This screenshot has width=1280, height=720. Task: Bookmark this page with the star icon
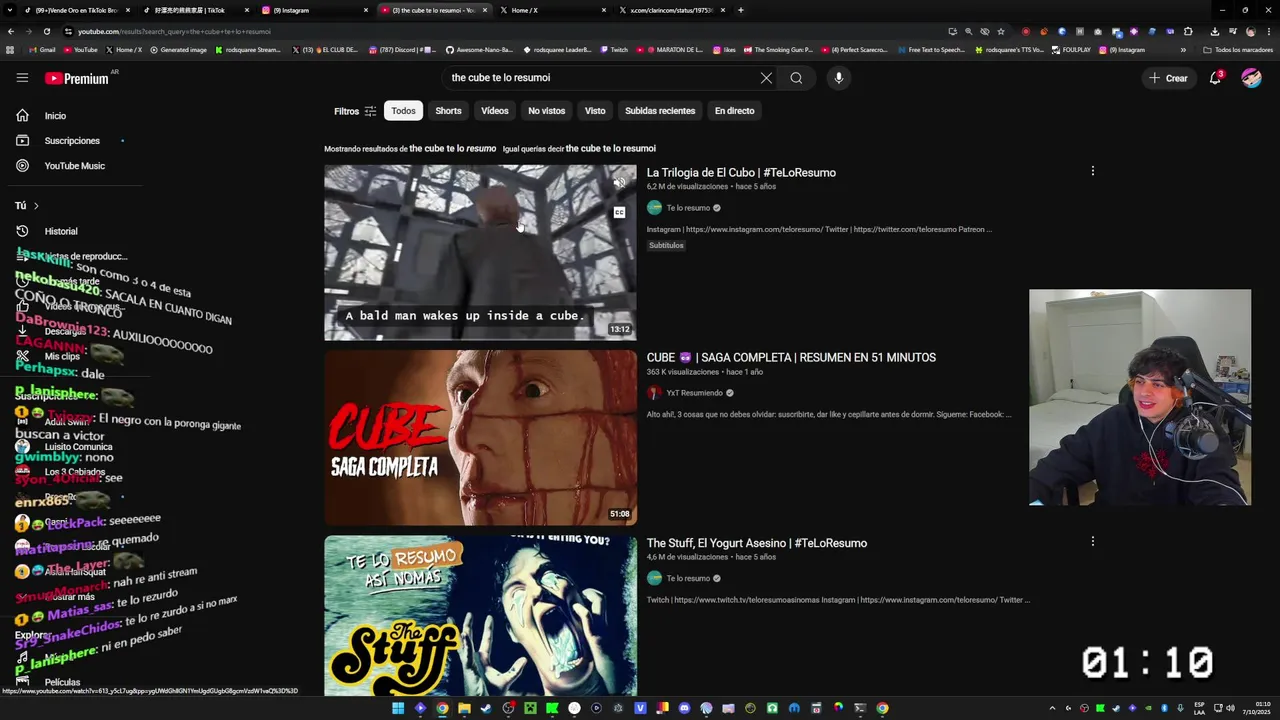(1000, 31)
